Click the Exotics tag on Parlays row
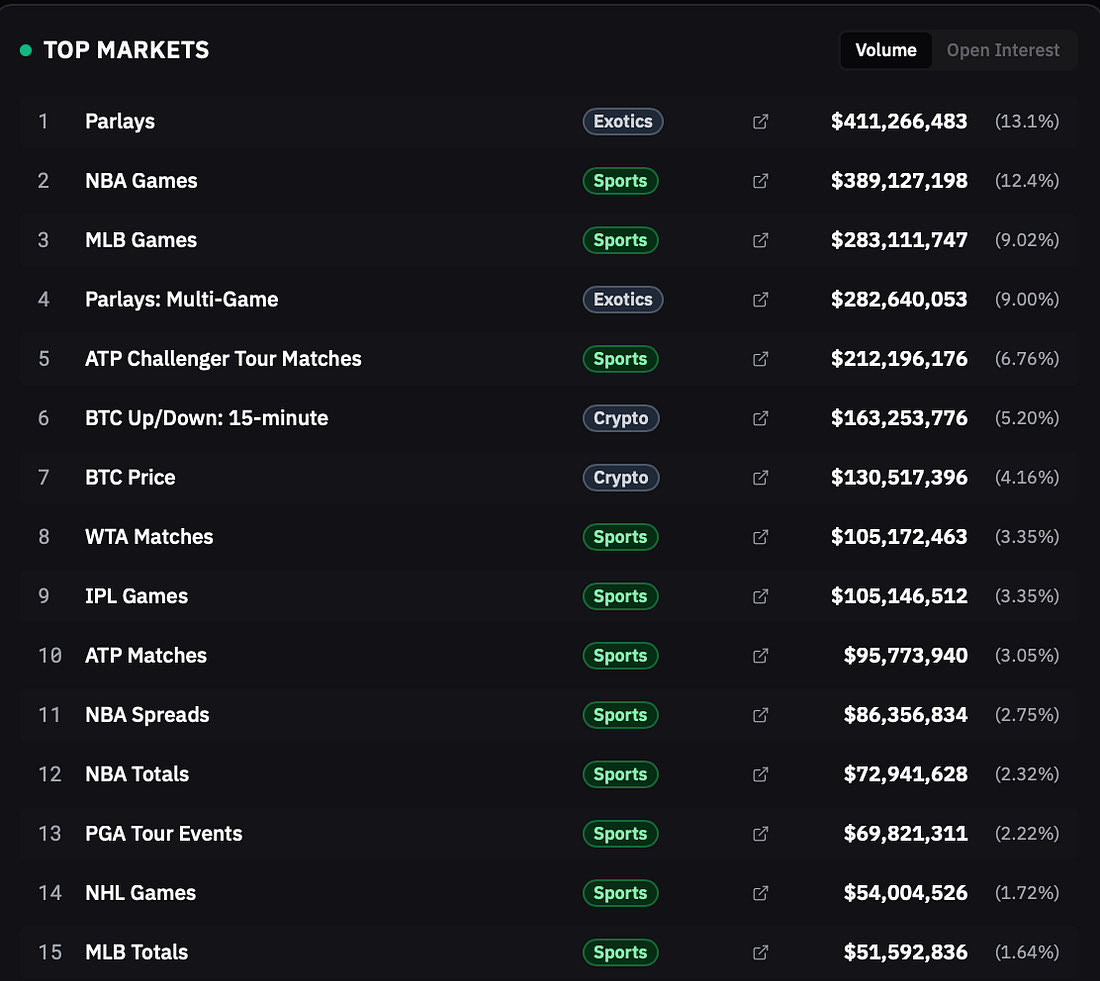Screen dimensions: 1100x981 [x=623, y=121]
